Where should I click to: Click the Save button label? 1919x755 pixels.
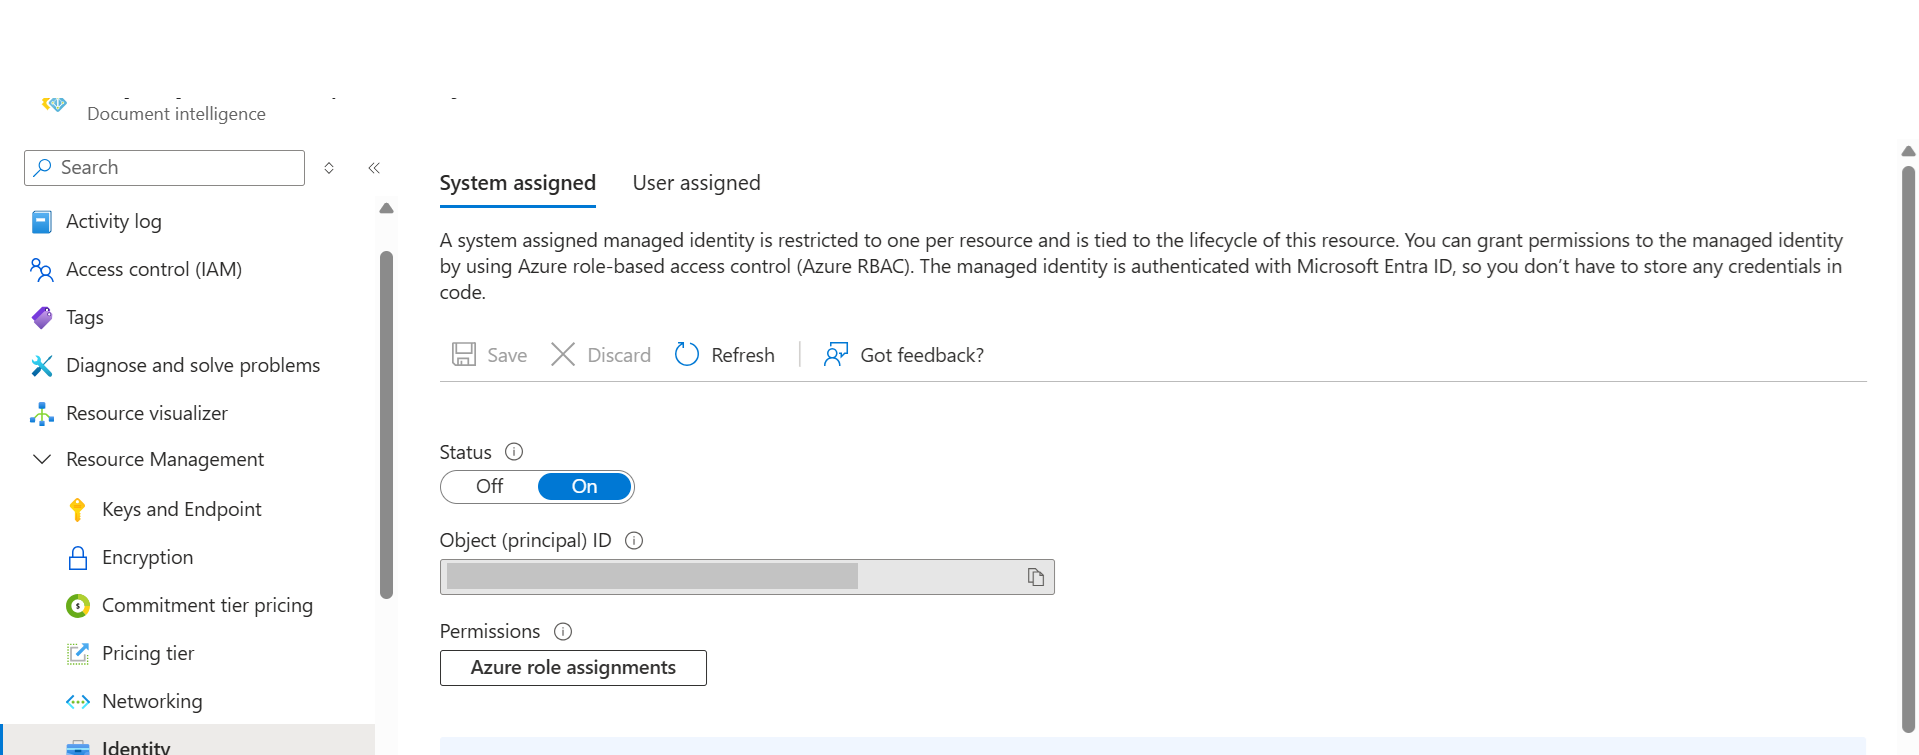pyautogui.click(x=507, y=355)
